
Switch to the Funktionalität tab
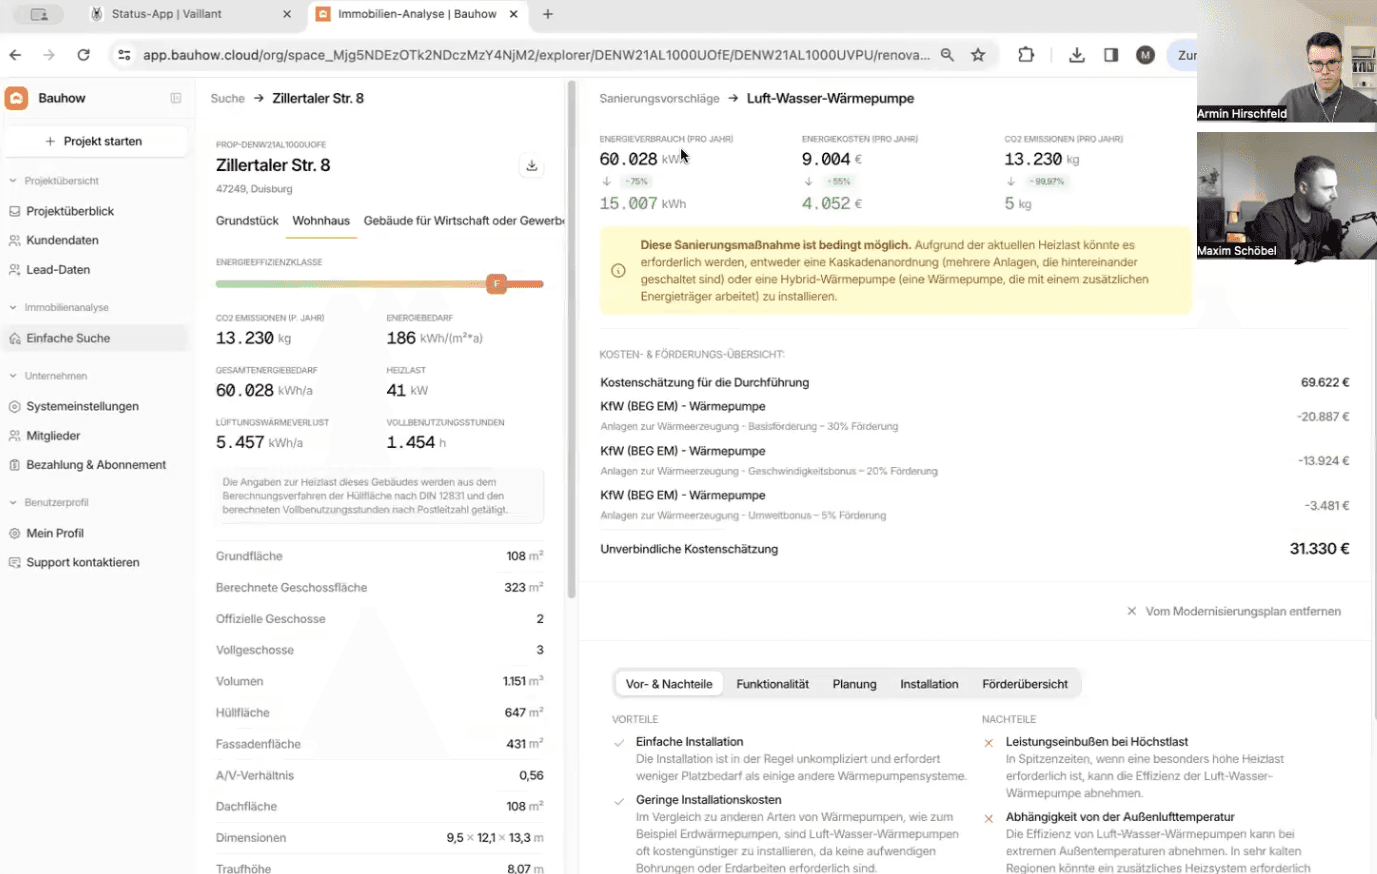point(772,684)
